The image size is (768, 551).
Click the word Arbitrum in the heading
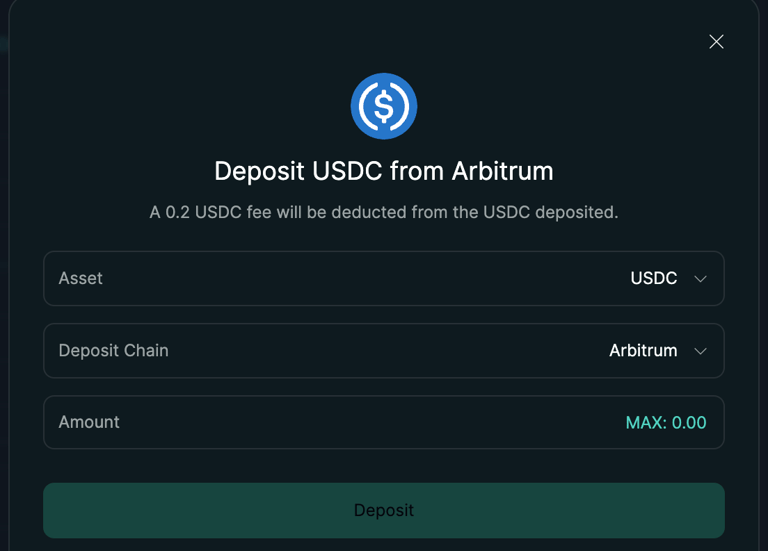502,171
